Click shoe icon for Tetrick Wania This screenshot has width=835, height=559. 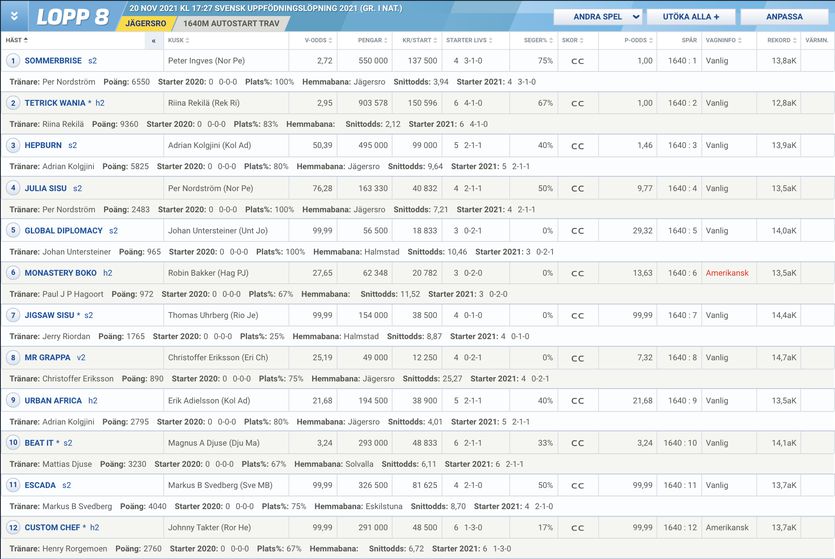click(x=577, y=103)
